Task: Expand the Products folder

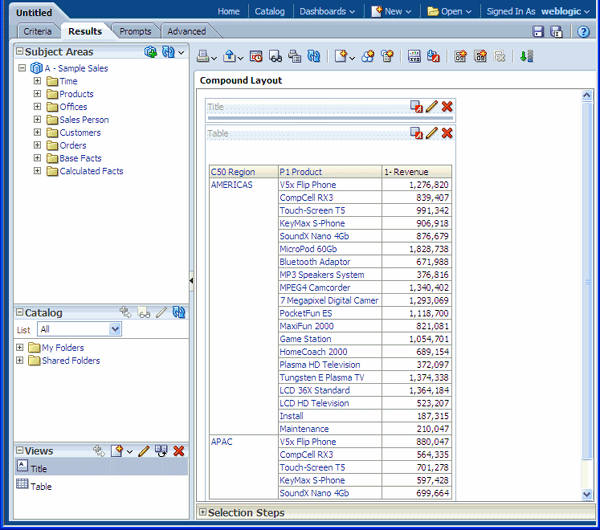Action: pyautogui.click(x=38, y=94)
